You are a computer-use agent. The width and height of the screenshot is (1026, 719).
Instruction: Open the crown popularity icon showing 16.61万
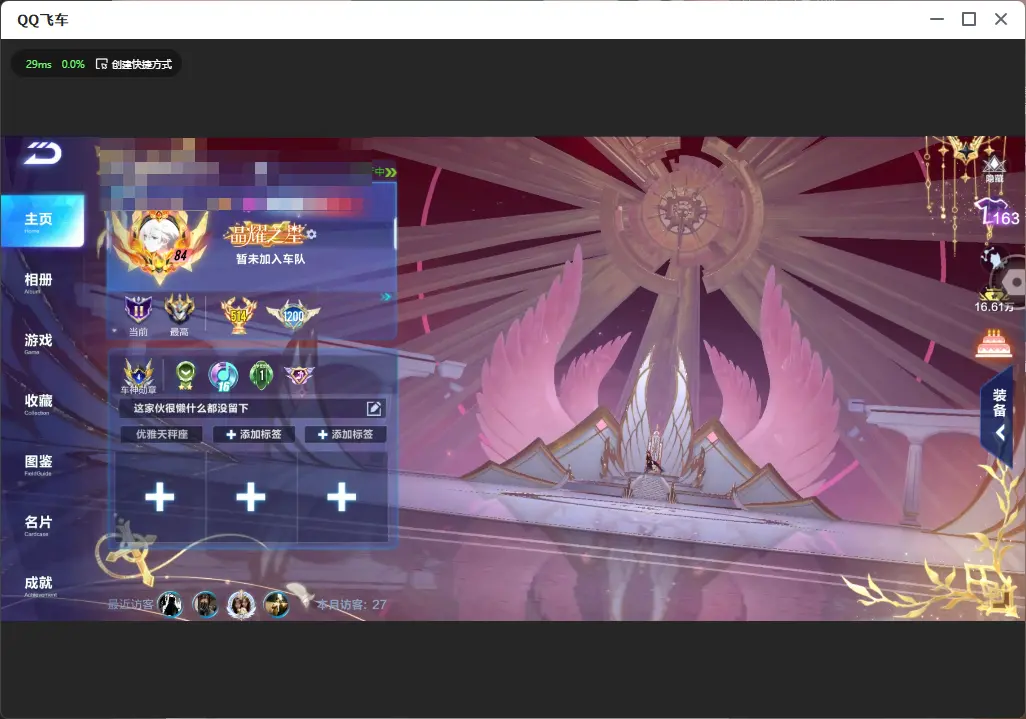[x=994, y=298]
